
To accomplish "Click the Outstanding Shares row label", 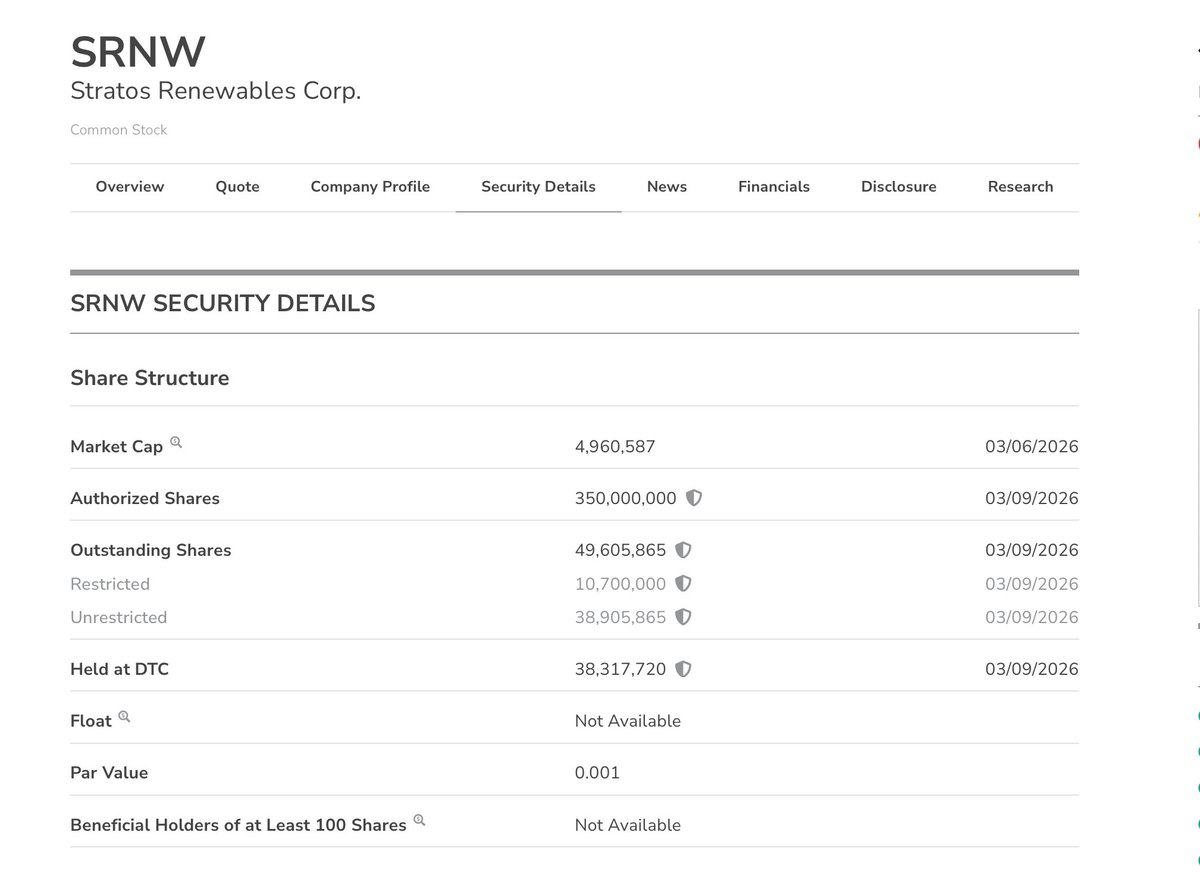I will click(151, 550).
